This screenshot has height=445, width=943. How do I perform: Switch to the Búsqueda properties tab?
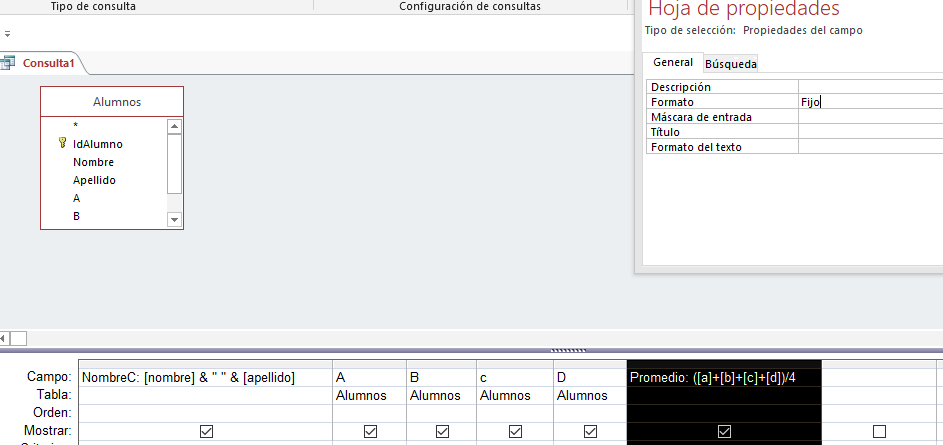[x=730, y=64]
